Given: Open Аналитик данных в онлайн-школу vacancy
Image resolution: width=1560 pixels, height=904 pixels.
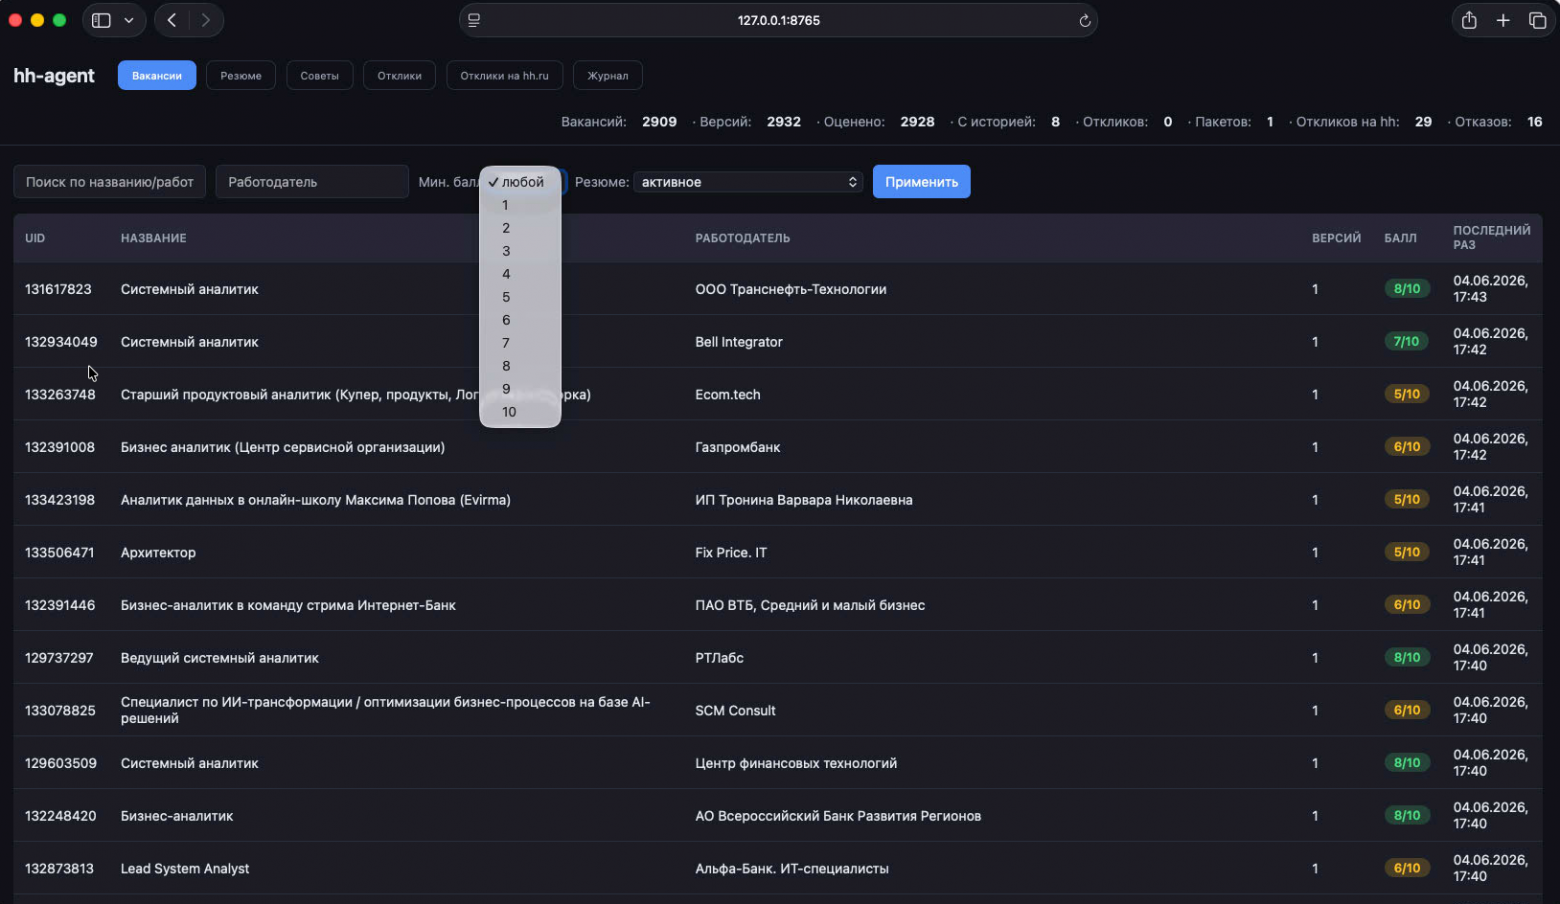Looking at the screenshot, I should click(x=316, y=500).
